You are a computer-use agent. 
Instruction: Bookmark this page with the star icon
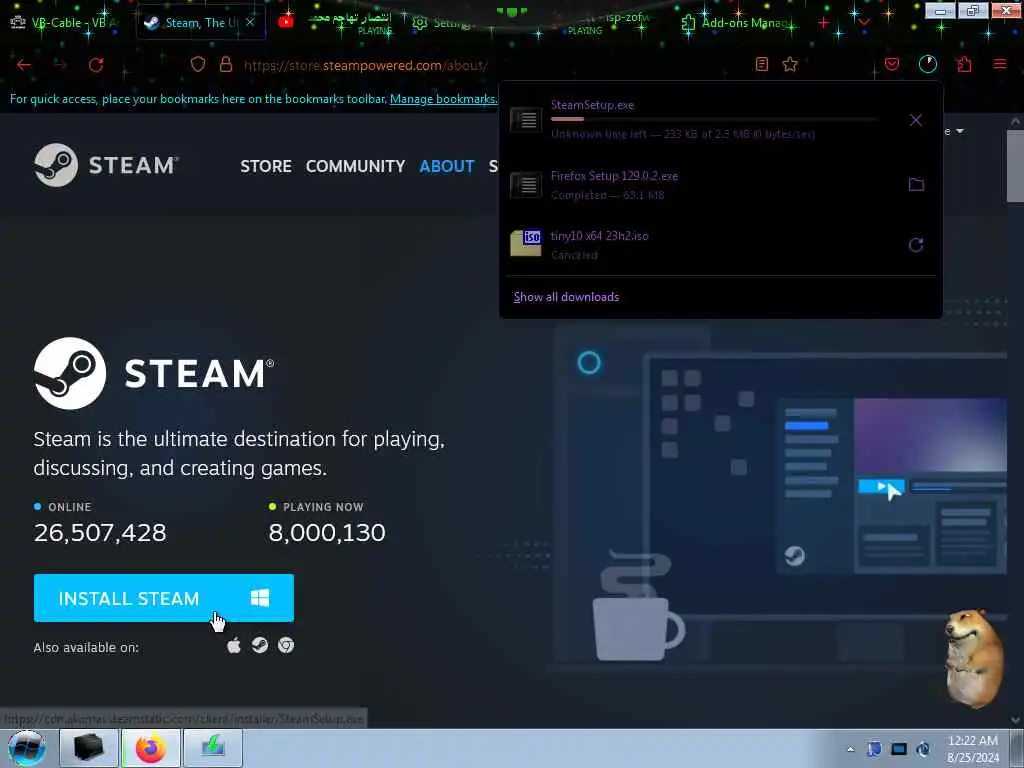pos(790,64)
